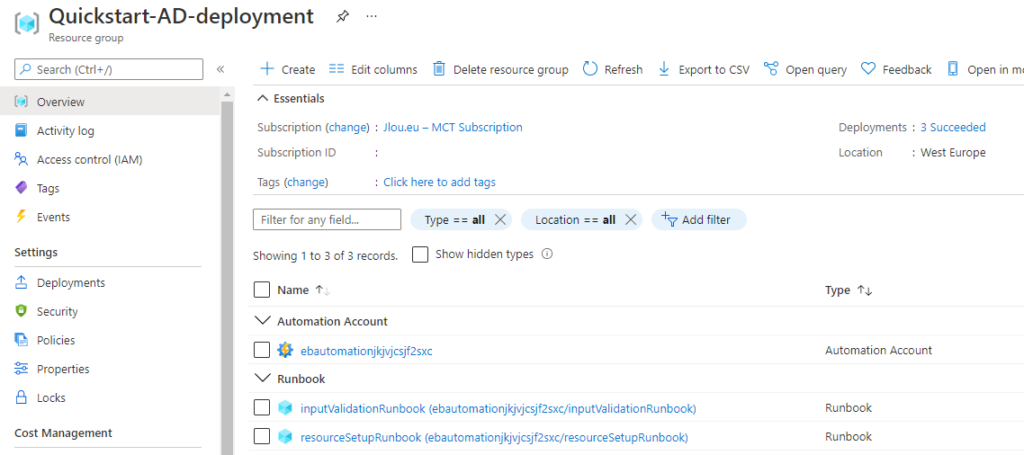Tick the select-all checkbox beside Name
Viewport: 1024px width, 455px height.
tap(261, 290)
